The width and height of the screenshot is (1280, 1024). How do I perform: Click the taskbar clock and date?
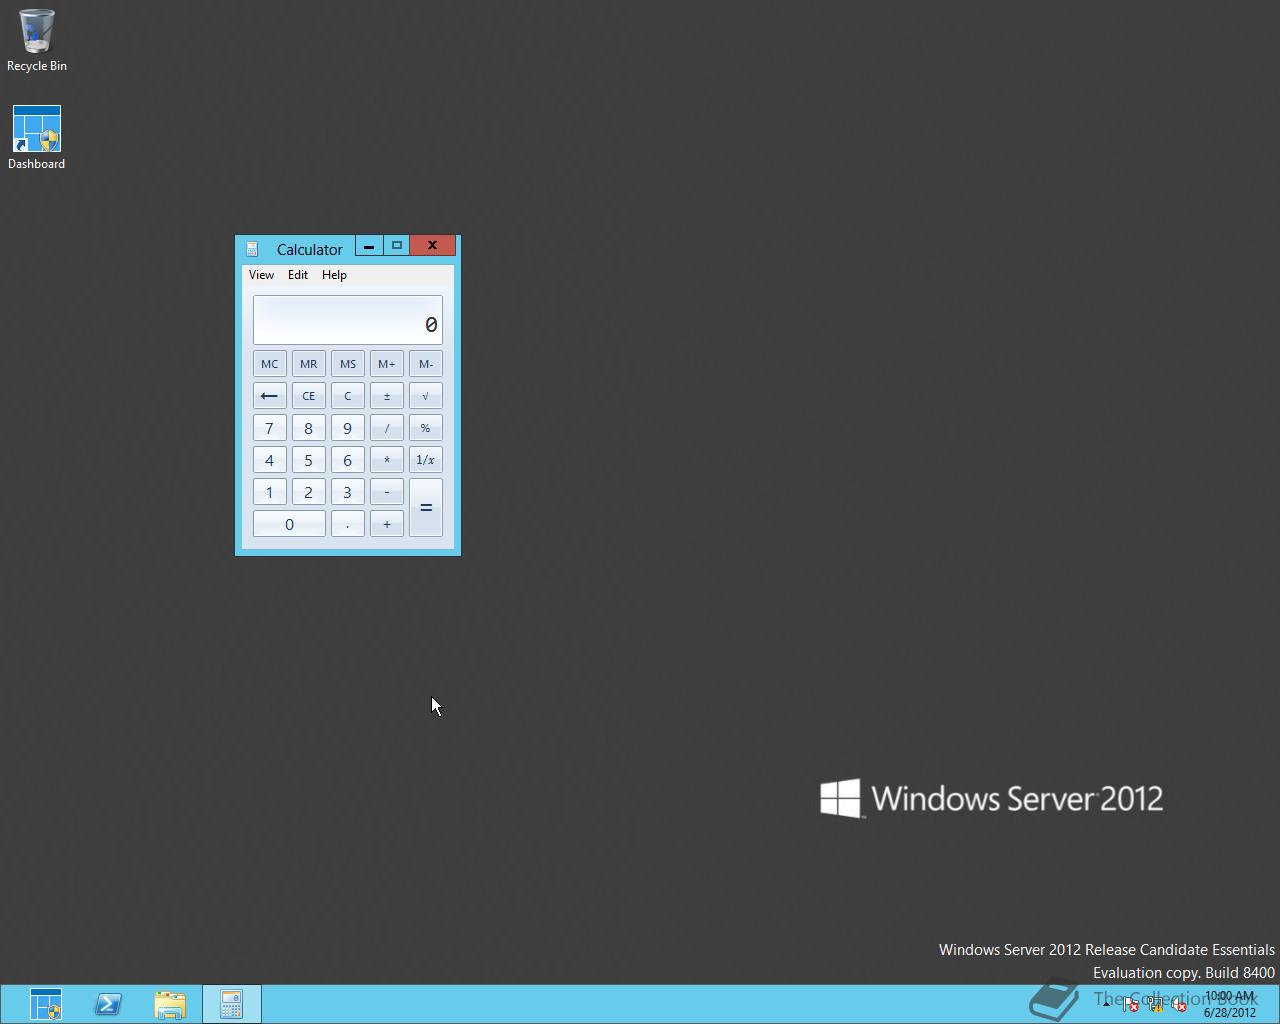pos(1230,1004)
